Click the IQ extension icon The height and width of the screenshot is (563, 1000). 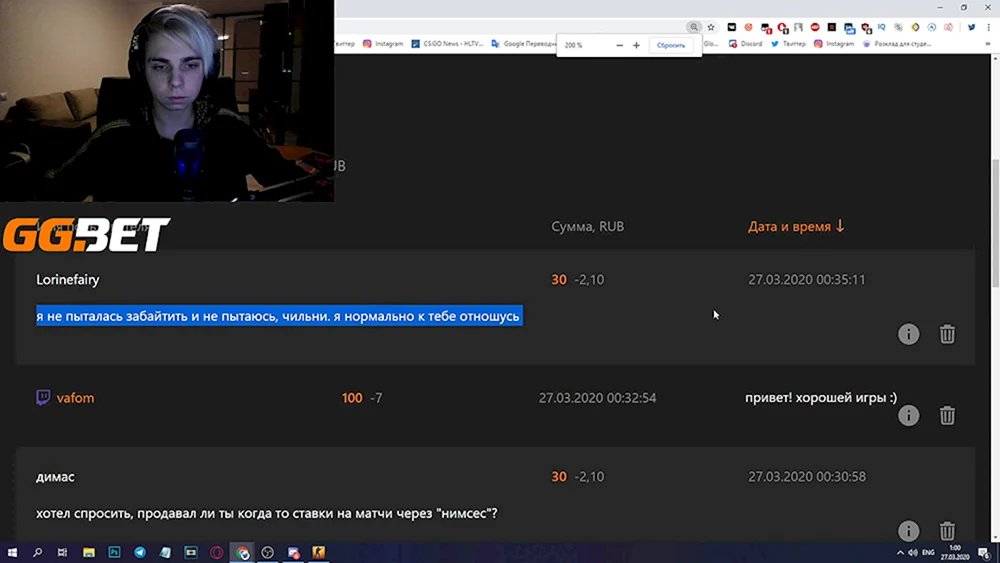881,27
